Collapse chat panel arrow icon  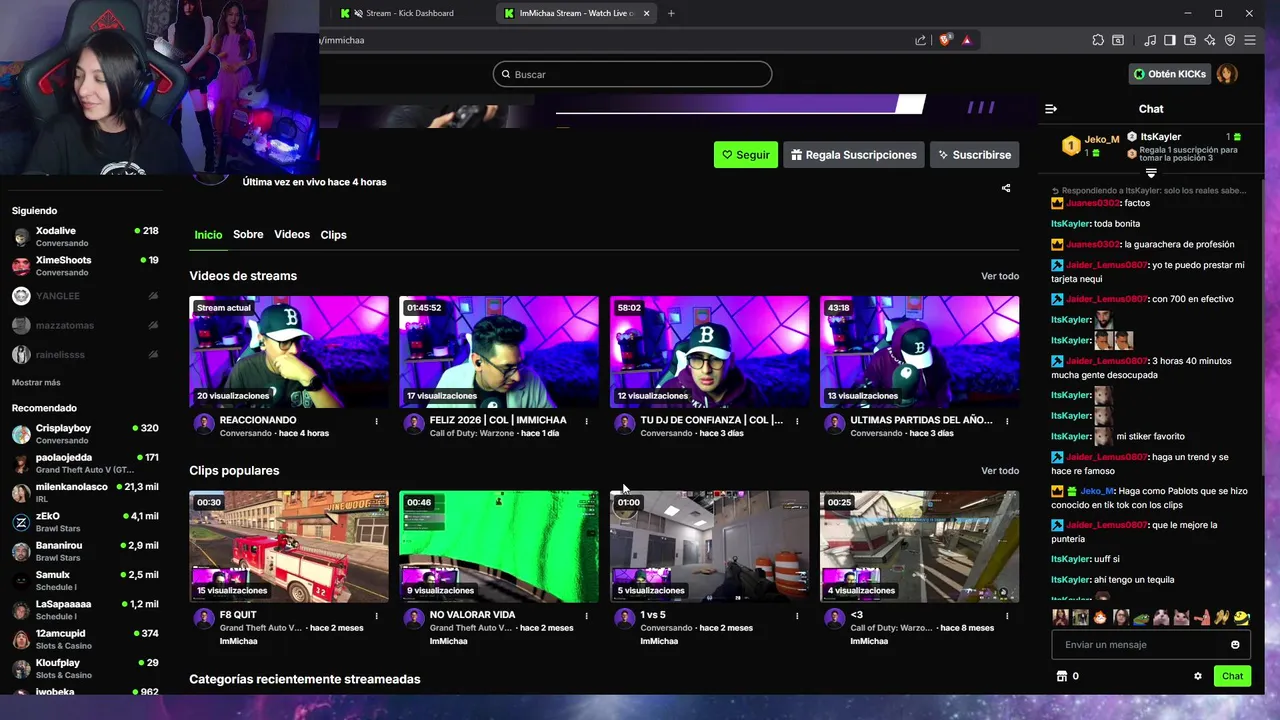(1051, 109)
